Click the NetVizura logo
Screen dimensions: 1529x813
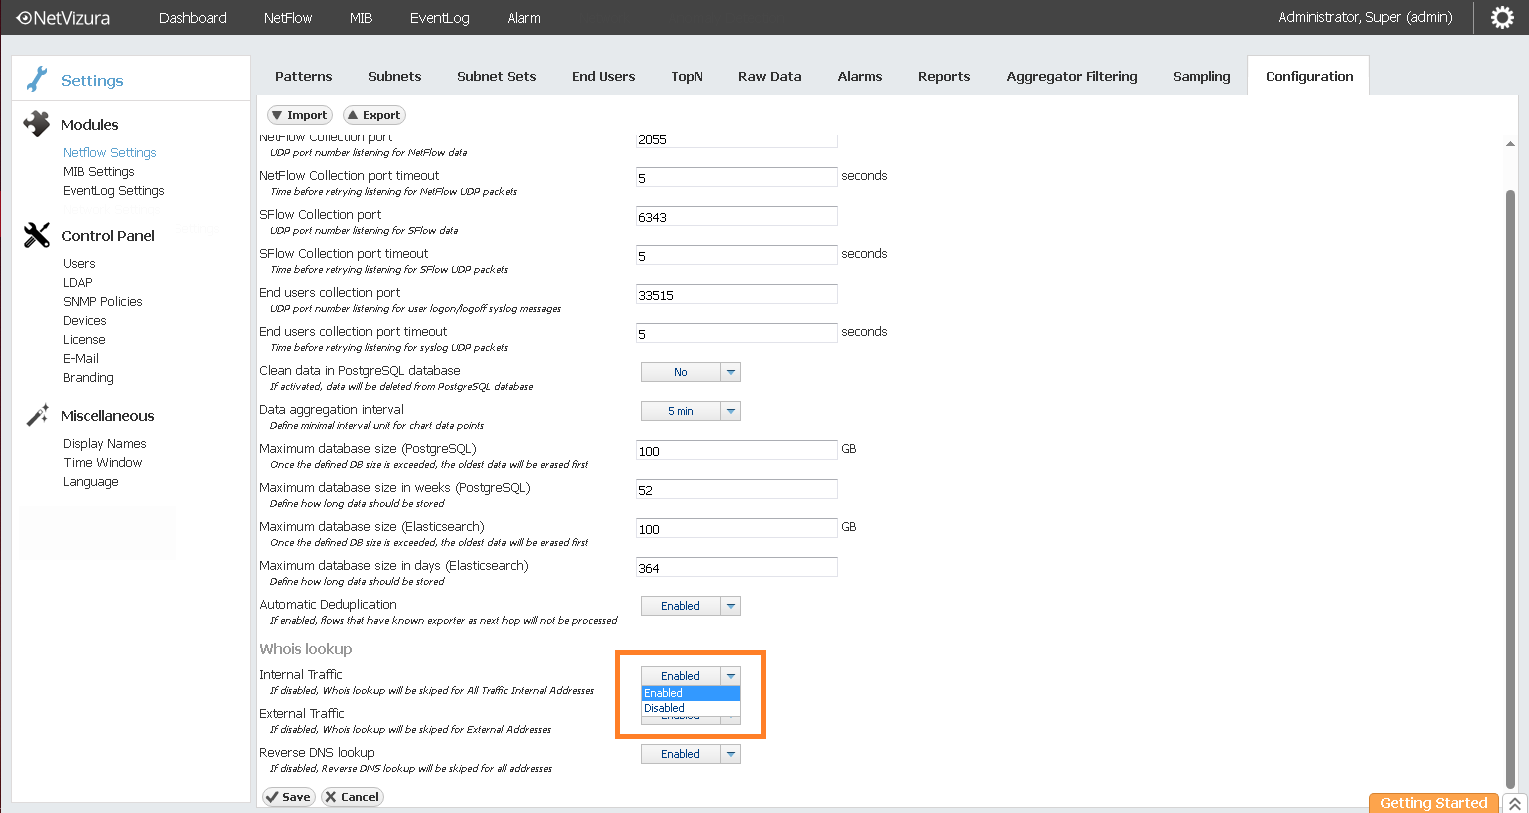[x=64, y=18]
